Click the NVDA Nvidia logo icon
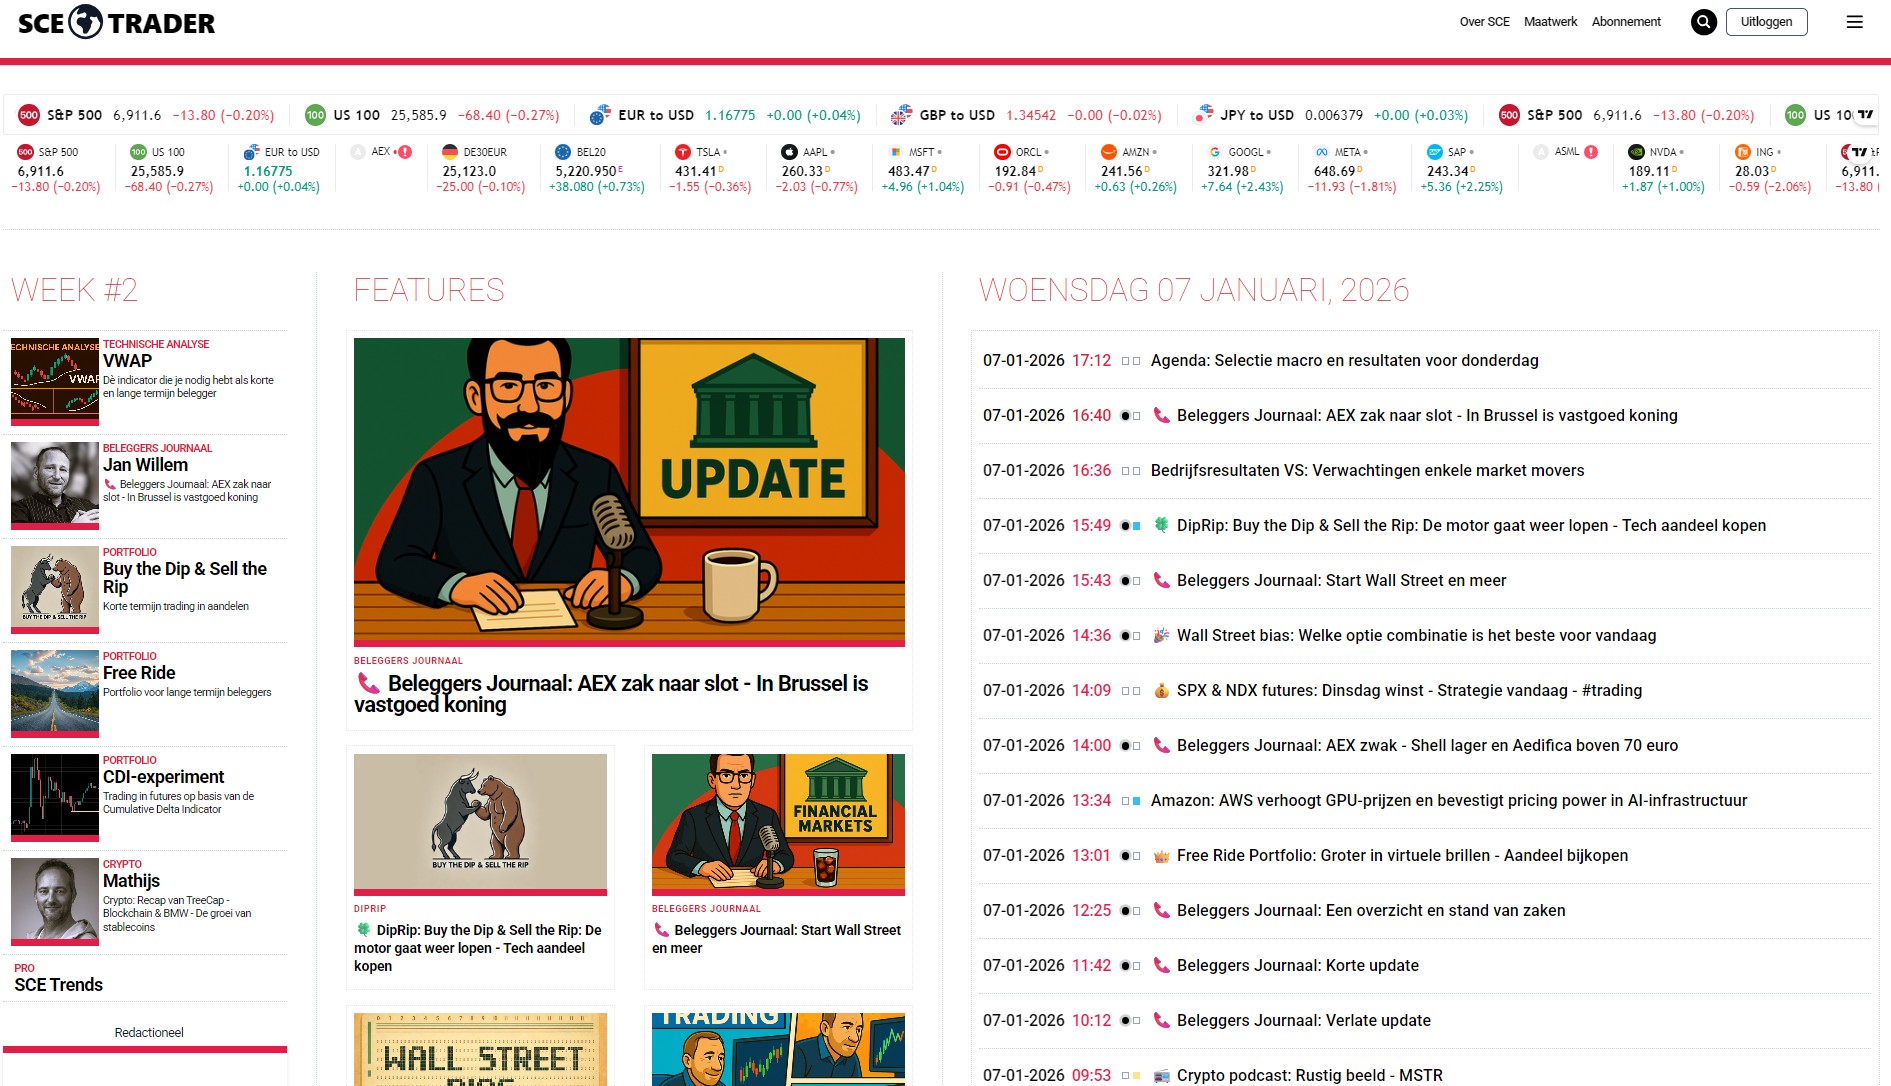Image resolution: width=1891 pixels, height=1086 pixels. [1636, 152]
